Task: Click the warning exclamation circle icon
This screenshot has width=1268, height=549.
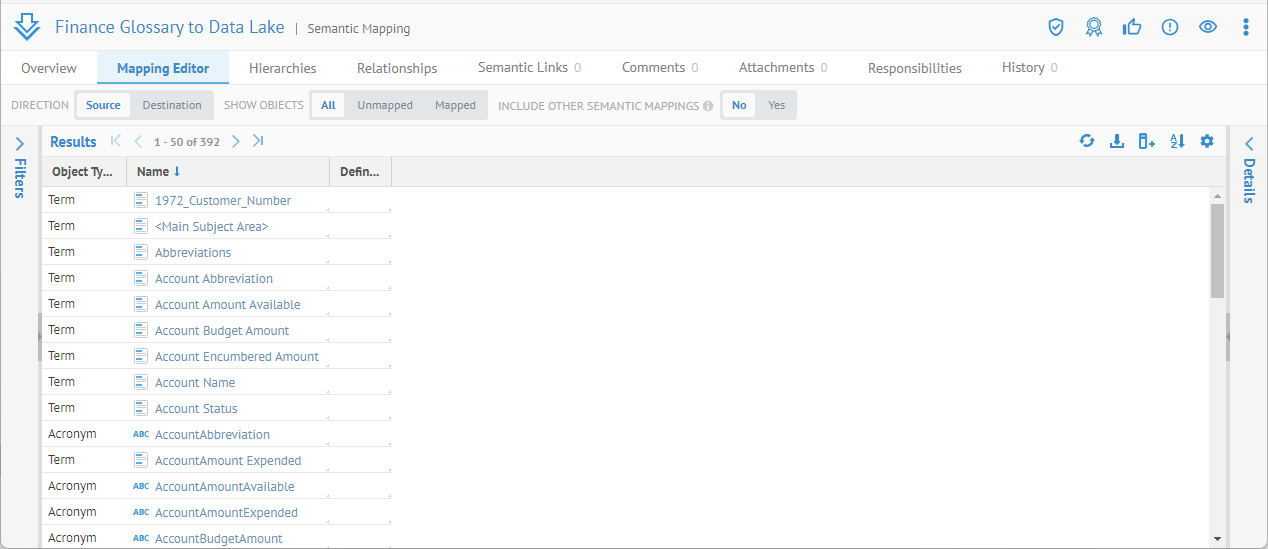Action: [x=1169, y=27]
